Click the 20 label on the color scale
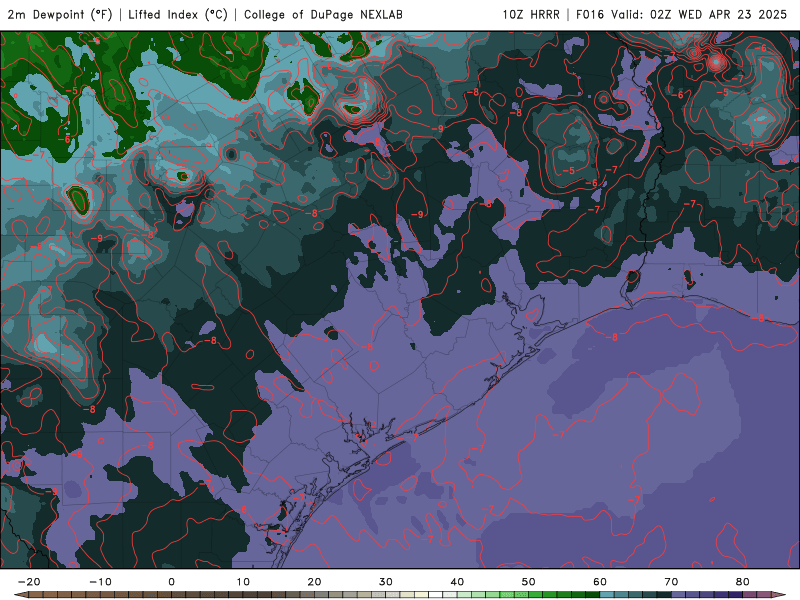Screen dimensions: 800x600 coord(314,582)
